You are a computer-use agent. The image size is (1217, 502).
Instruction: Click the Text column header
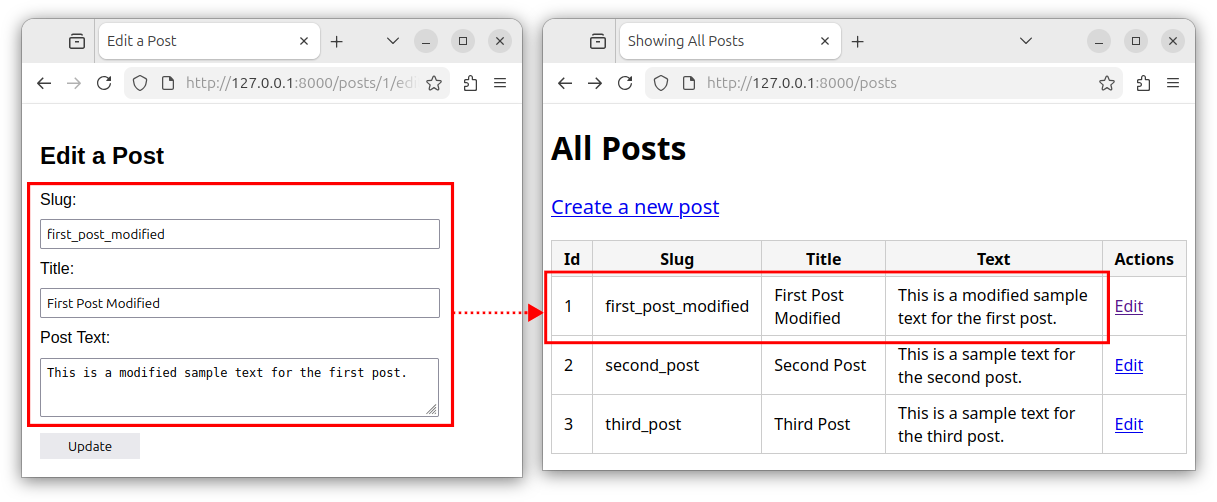tap(994, 259)
